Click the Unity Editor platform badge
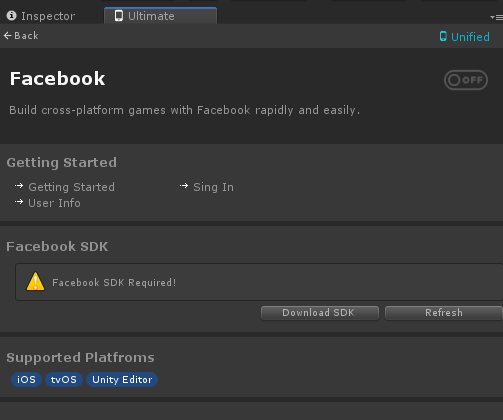The width and height of the screenshot is (503, 420). pos(122,379)
